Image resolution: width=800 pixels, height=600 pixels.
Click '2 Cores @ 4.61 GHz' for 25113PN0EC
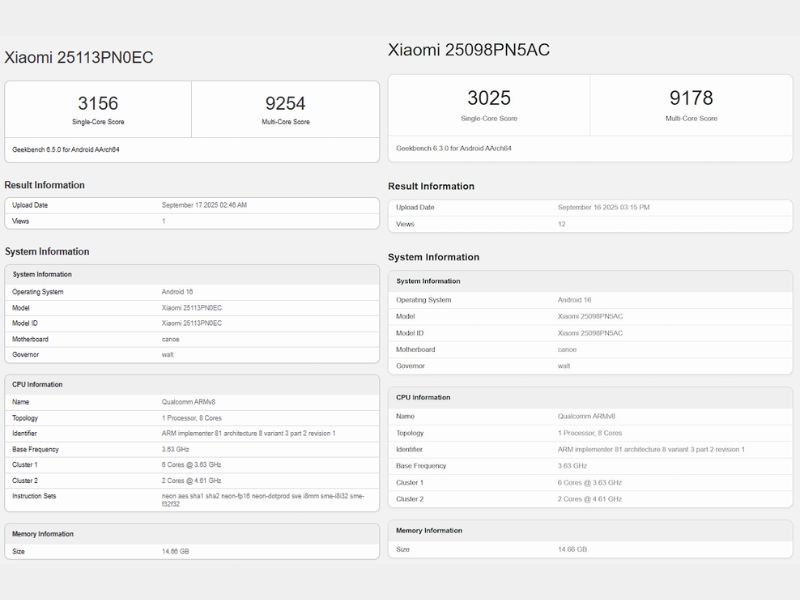pos(191,481)
